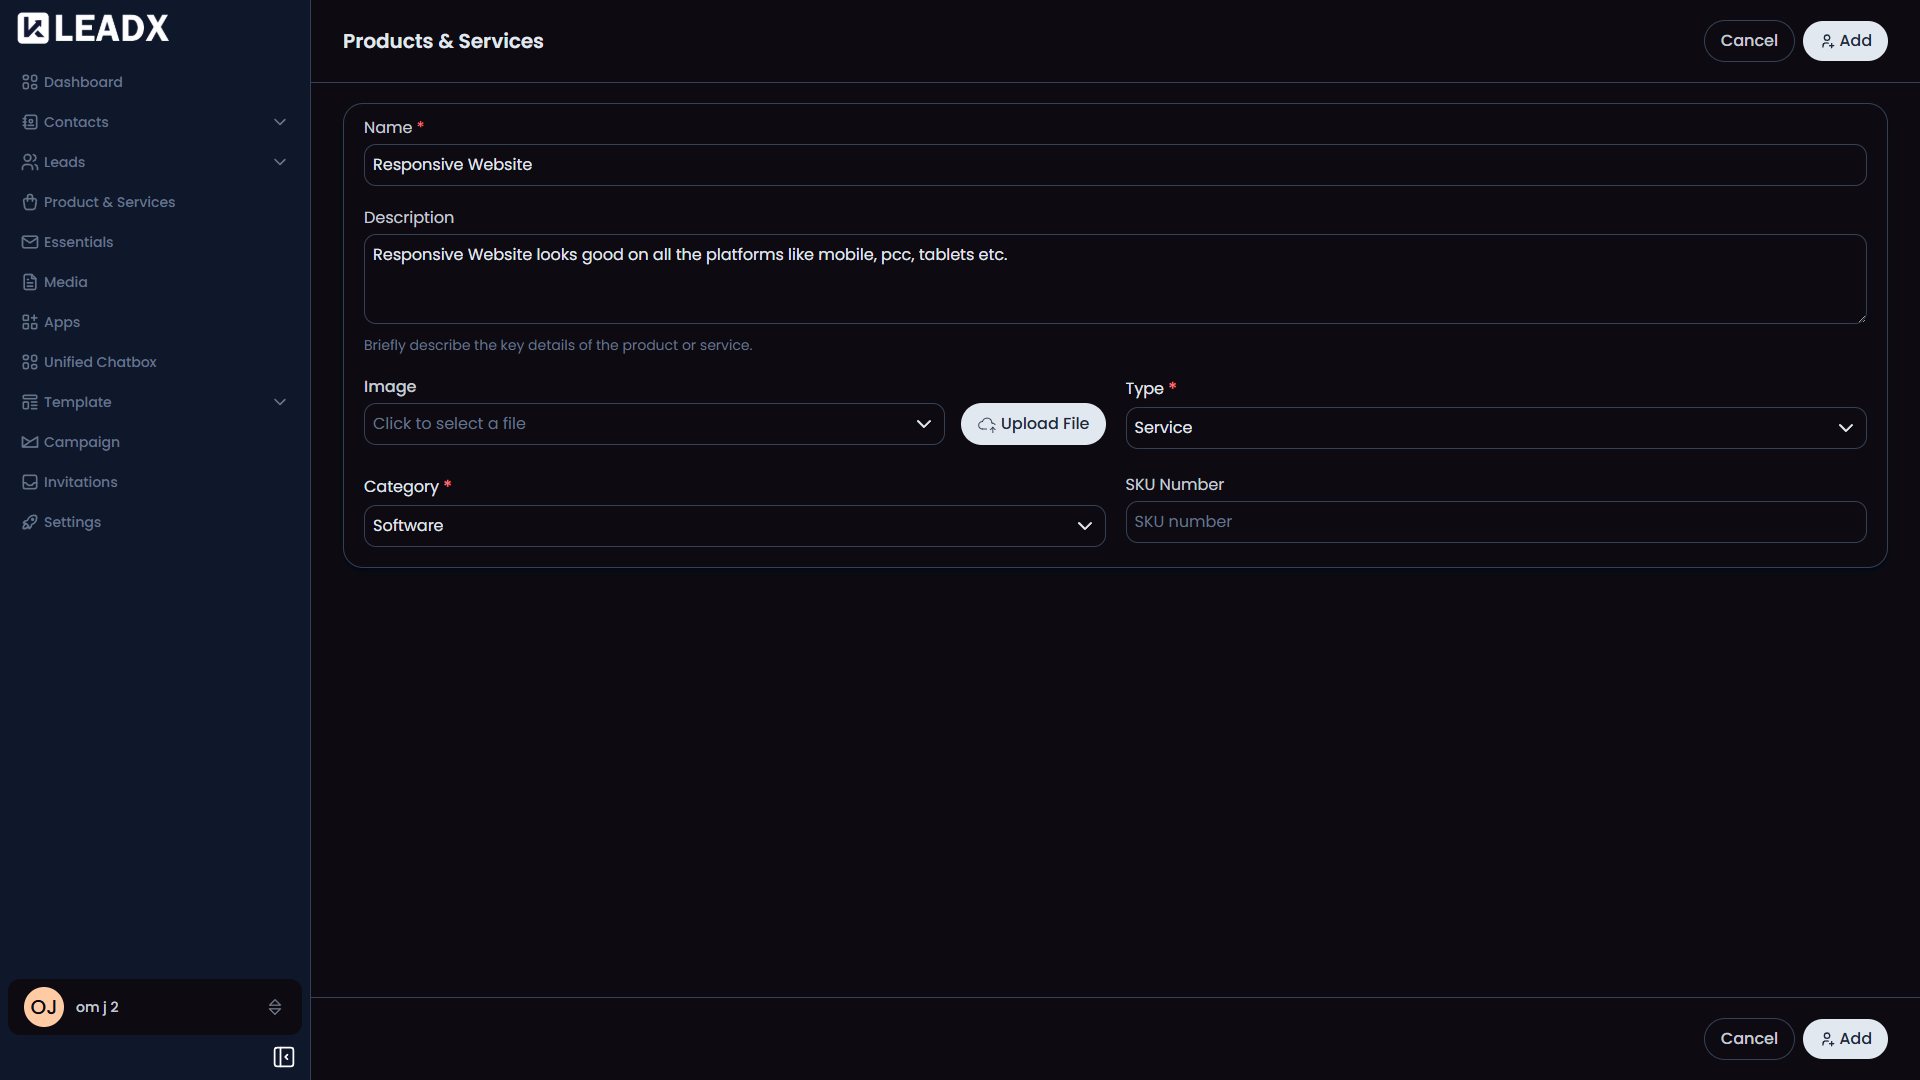The image size is (1920, 1080).
Task: Collapse the Contacts sidebar section
Action: [280, 121]
